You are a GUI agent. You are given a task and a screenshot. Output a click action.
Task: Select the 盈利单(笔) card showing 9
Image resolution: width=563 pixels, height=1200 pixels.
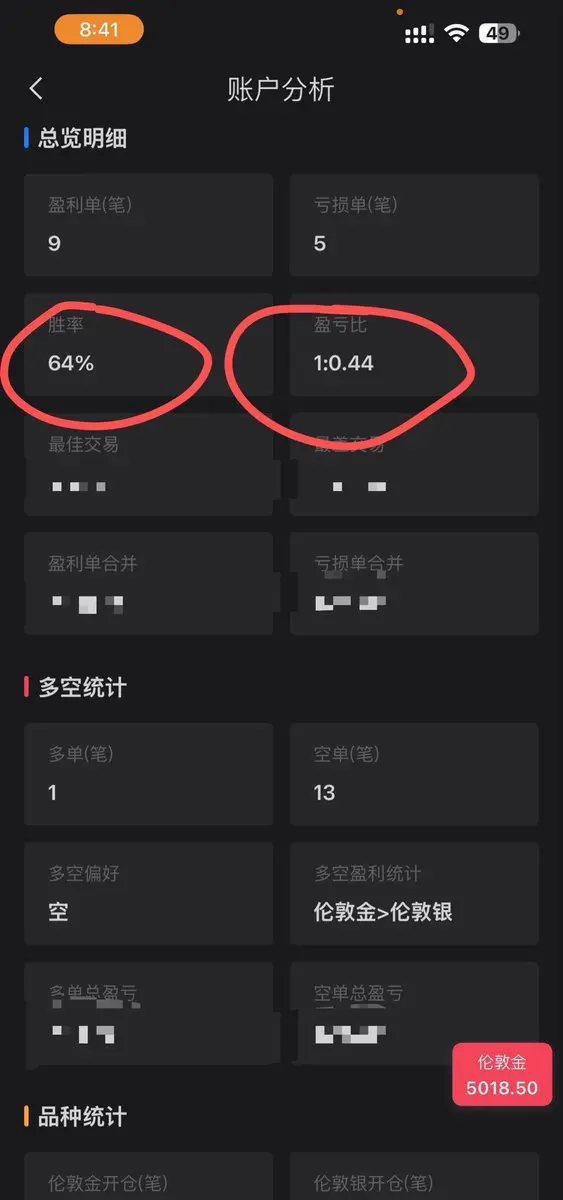point(148,225)
